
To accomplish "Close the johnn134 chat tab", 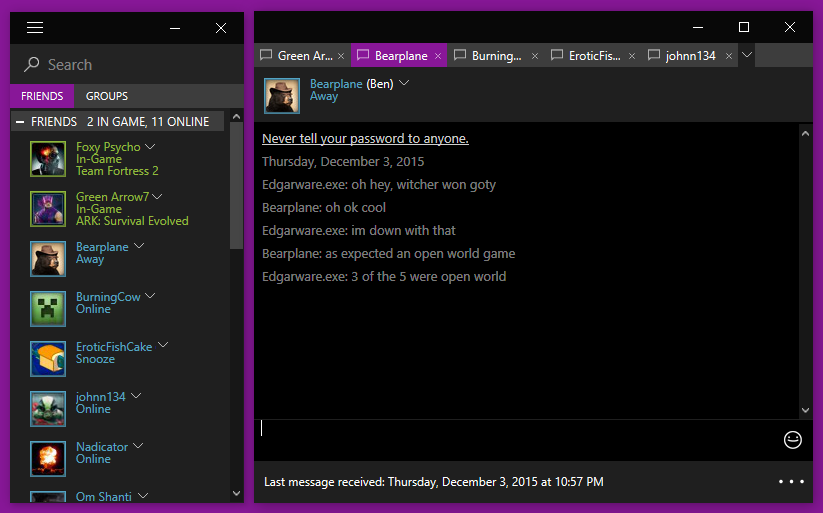I will 729,56.
